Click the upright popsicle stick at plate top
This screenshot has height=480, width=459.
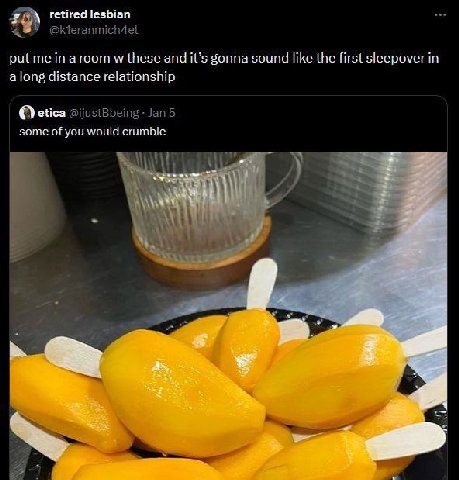pyautogui.click(x=263, y=284)
